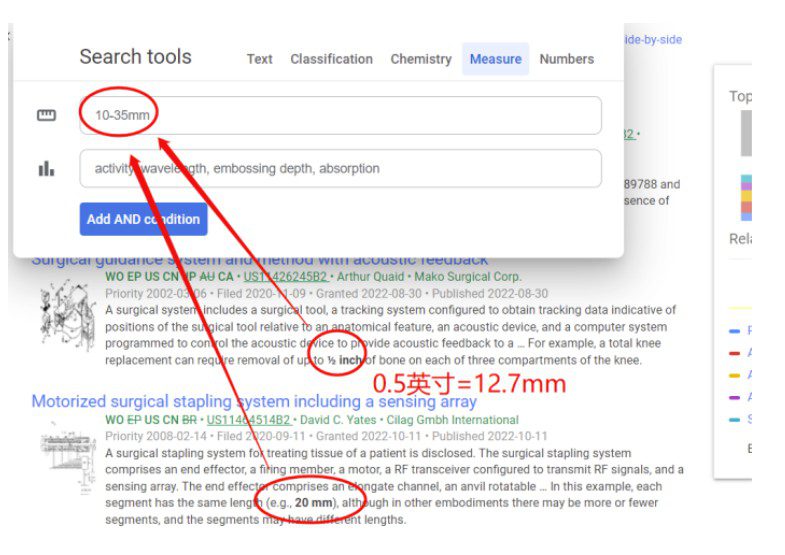Open patent number US11426245B2 link

[x=285, y=277]
